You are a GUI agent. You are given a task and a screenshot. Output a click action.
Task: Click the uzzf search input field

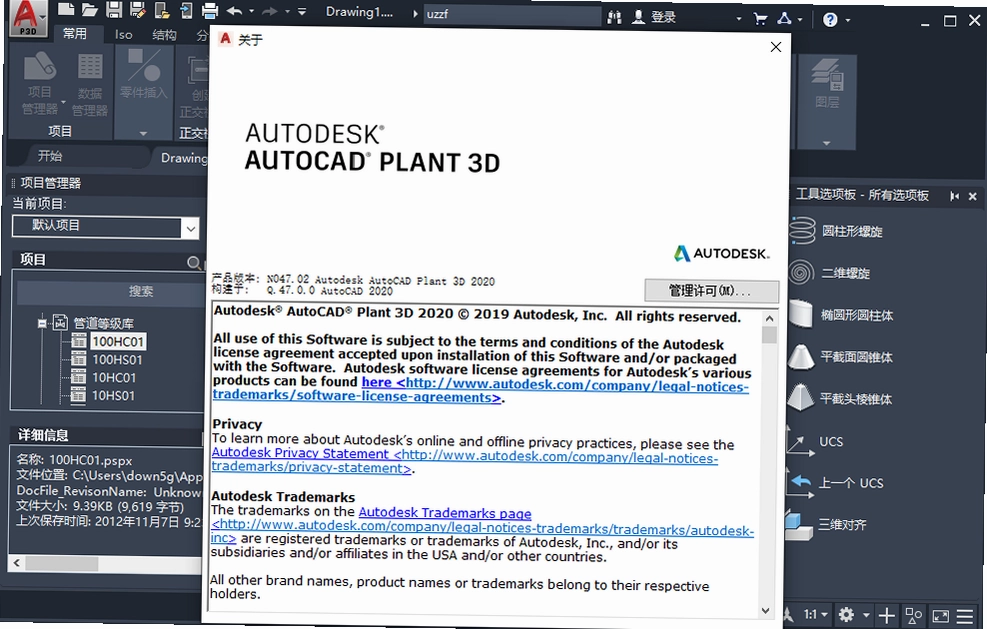pyautogui.click(x=512, y=14)
